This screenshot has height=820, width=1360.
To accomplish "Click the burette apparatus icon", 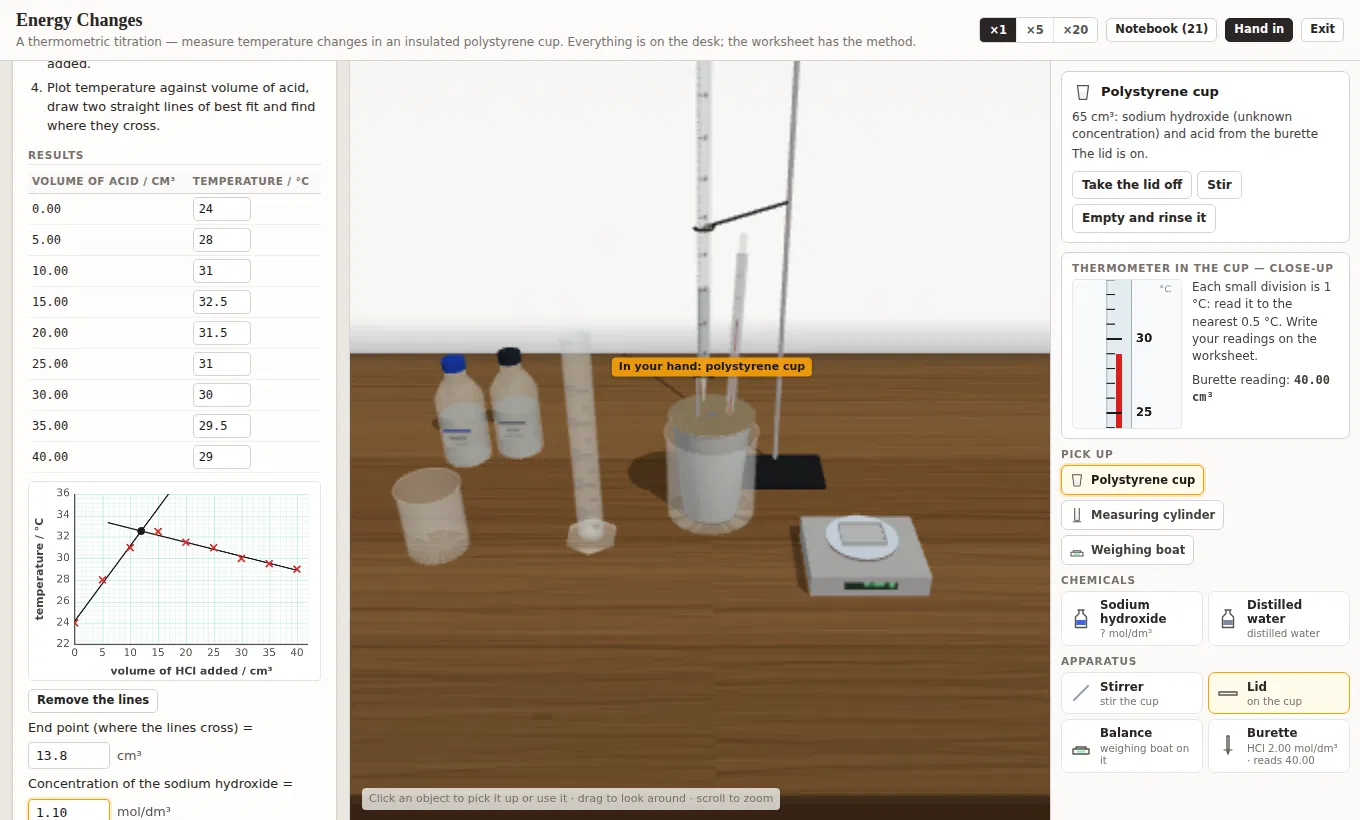I will (x=1228, y=745).
